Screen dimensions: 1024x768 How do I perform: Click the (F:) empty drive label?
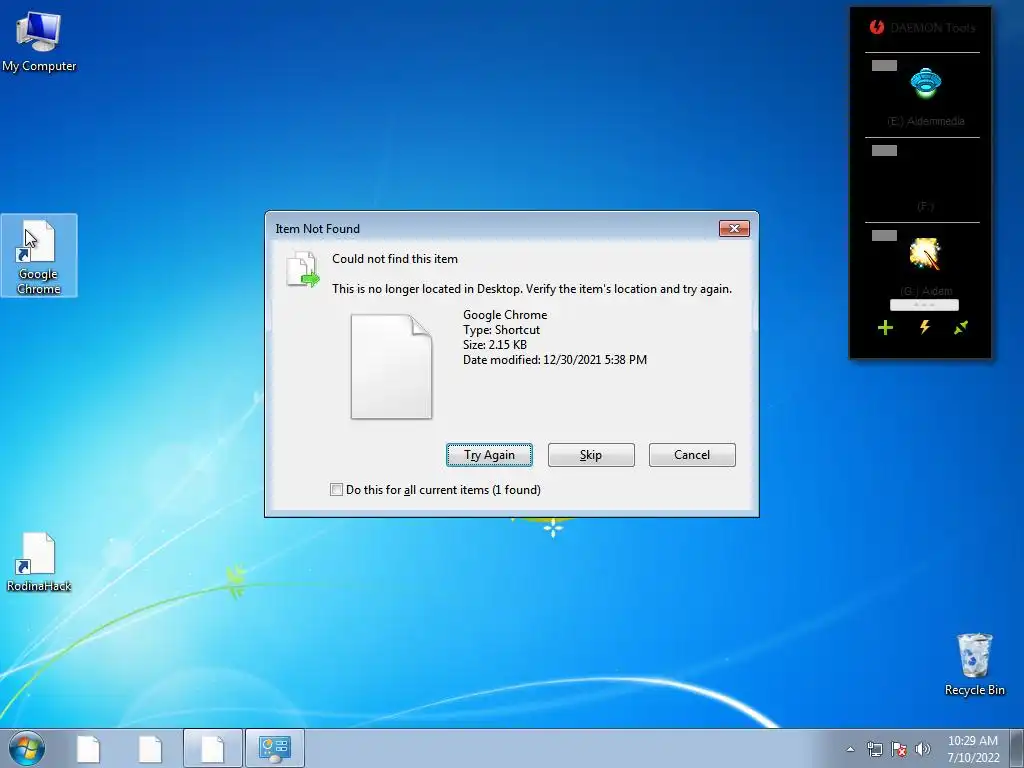point(925,206)
